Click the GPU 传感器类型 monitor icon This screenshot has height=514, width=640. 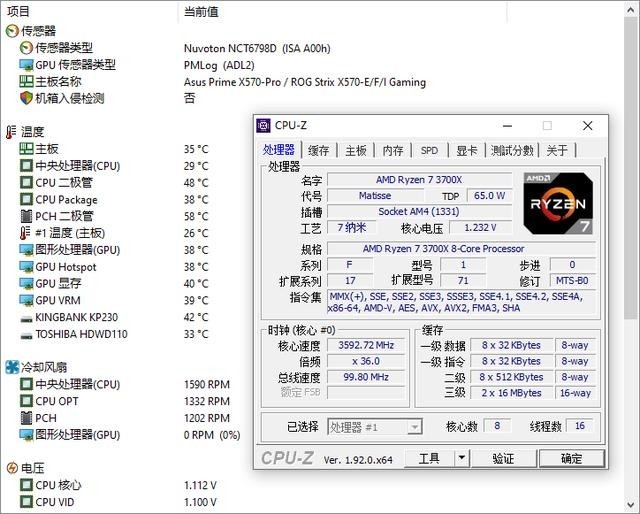click(x=26, y=65)
